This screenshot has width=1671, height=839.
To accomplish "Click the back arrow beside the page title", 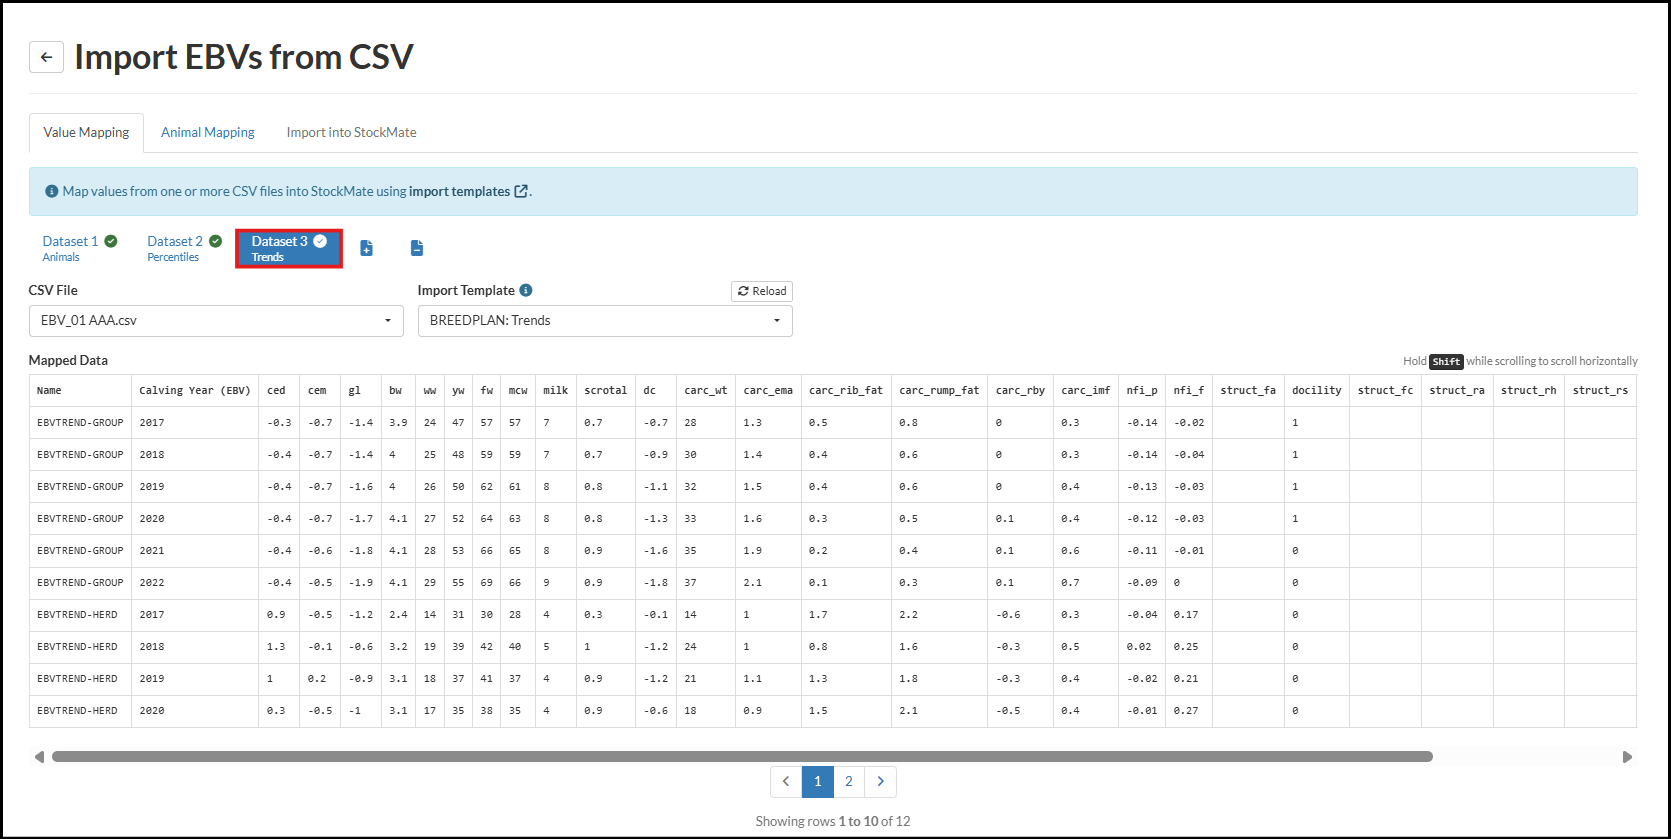I will [46, 57].
